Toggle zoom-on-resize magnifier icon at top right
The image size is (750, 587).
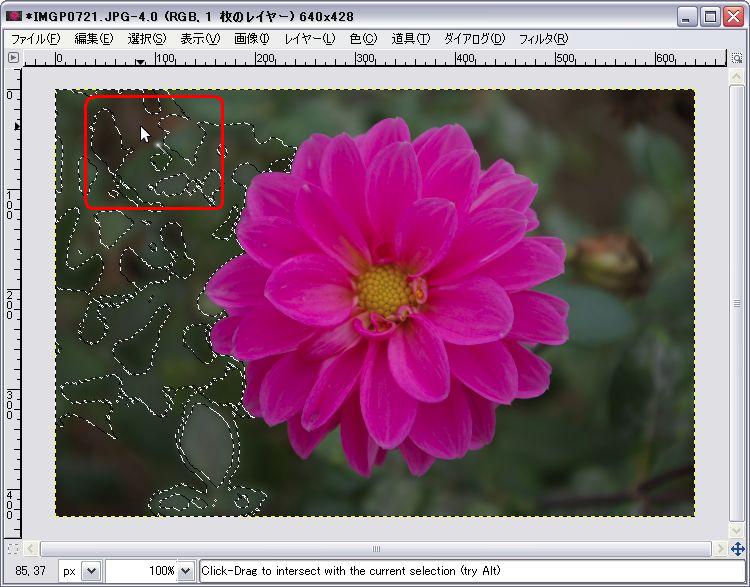tap(737, 58)
